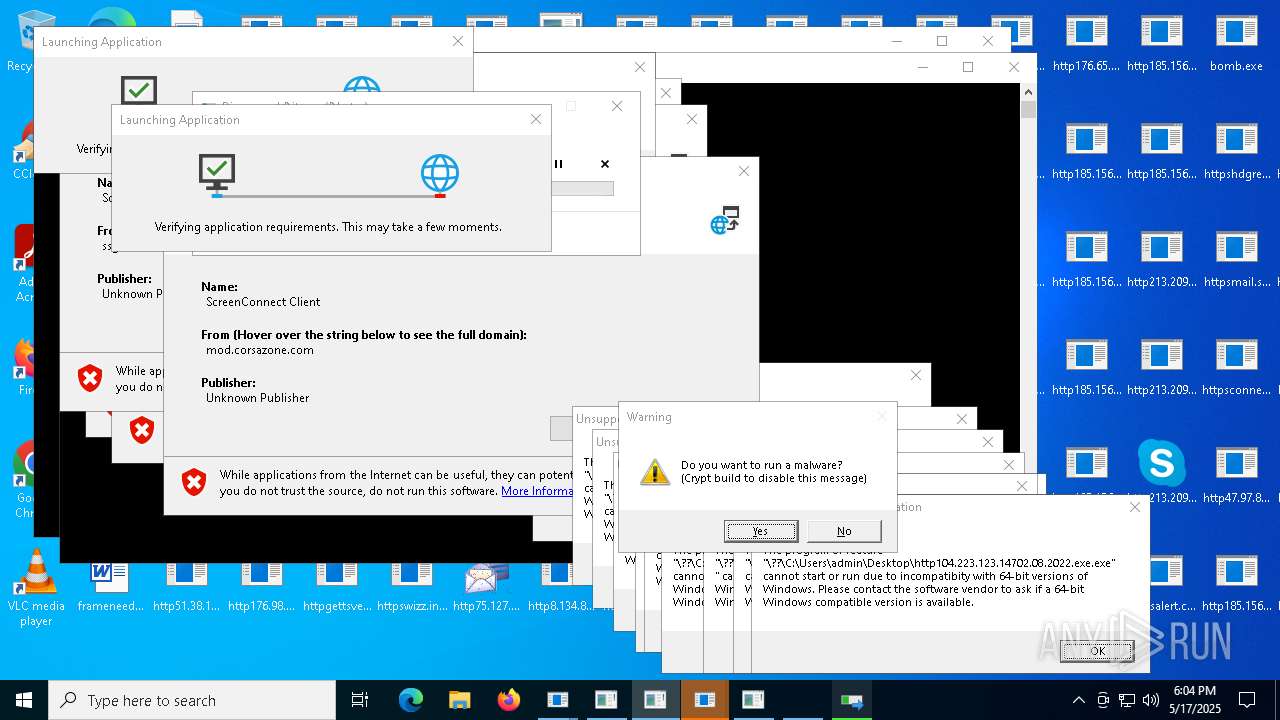Click the globe icon in the front Launching Application dialog
This screenshot has width=1280, height=720.
439,174
